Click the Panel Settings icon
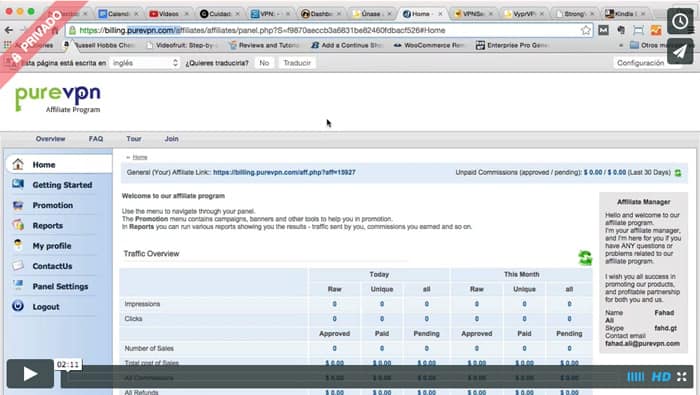 click(x=18, y=285)
